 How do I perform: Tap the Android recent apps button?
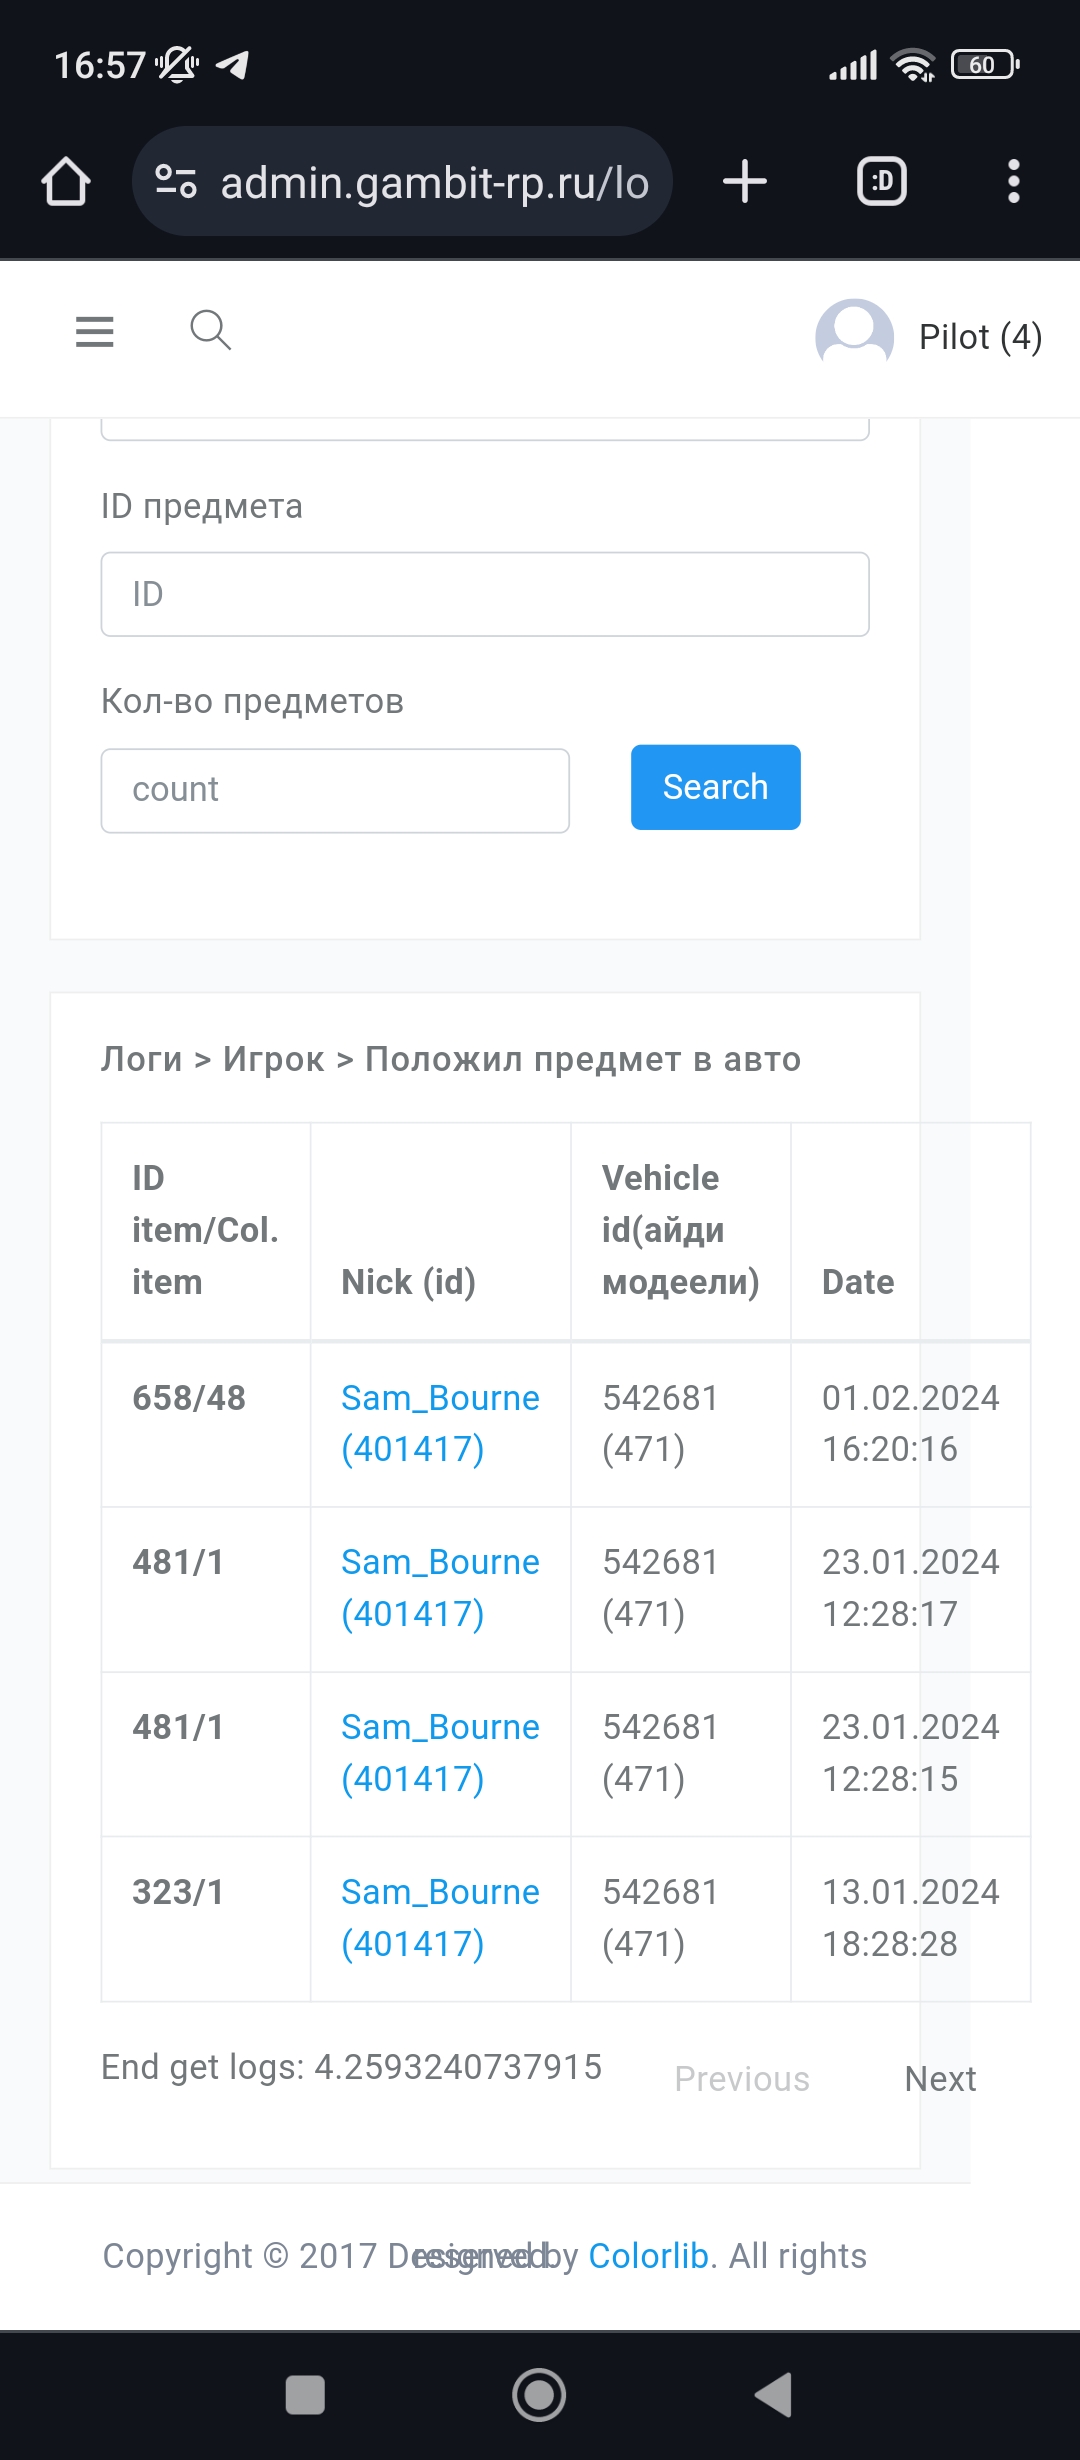click(305, 2395)
